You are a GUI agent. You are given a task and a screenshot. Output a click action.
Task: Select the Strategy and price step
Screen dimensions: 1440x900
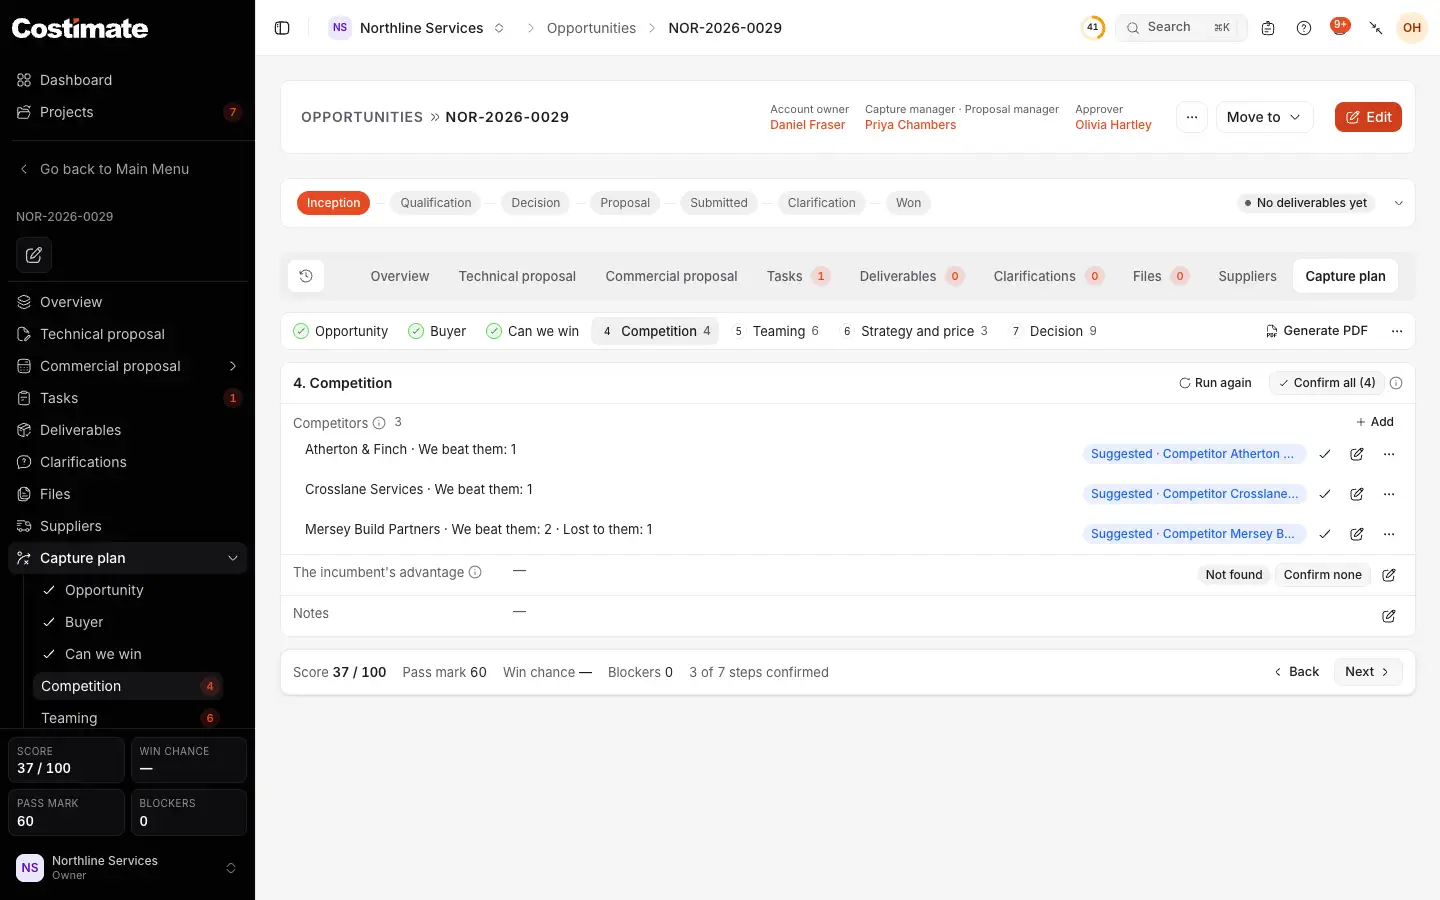916,331
